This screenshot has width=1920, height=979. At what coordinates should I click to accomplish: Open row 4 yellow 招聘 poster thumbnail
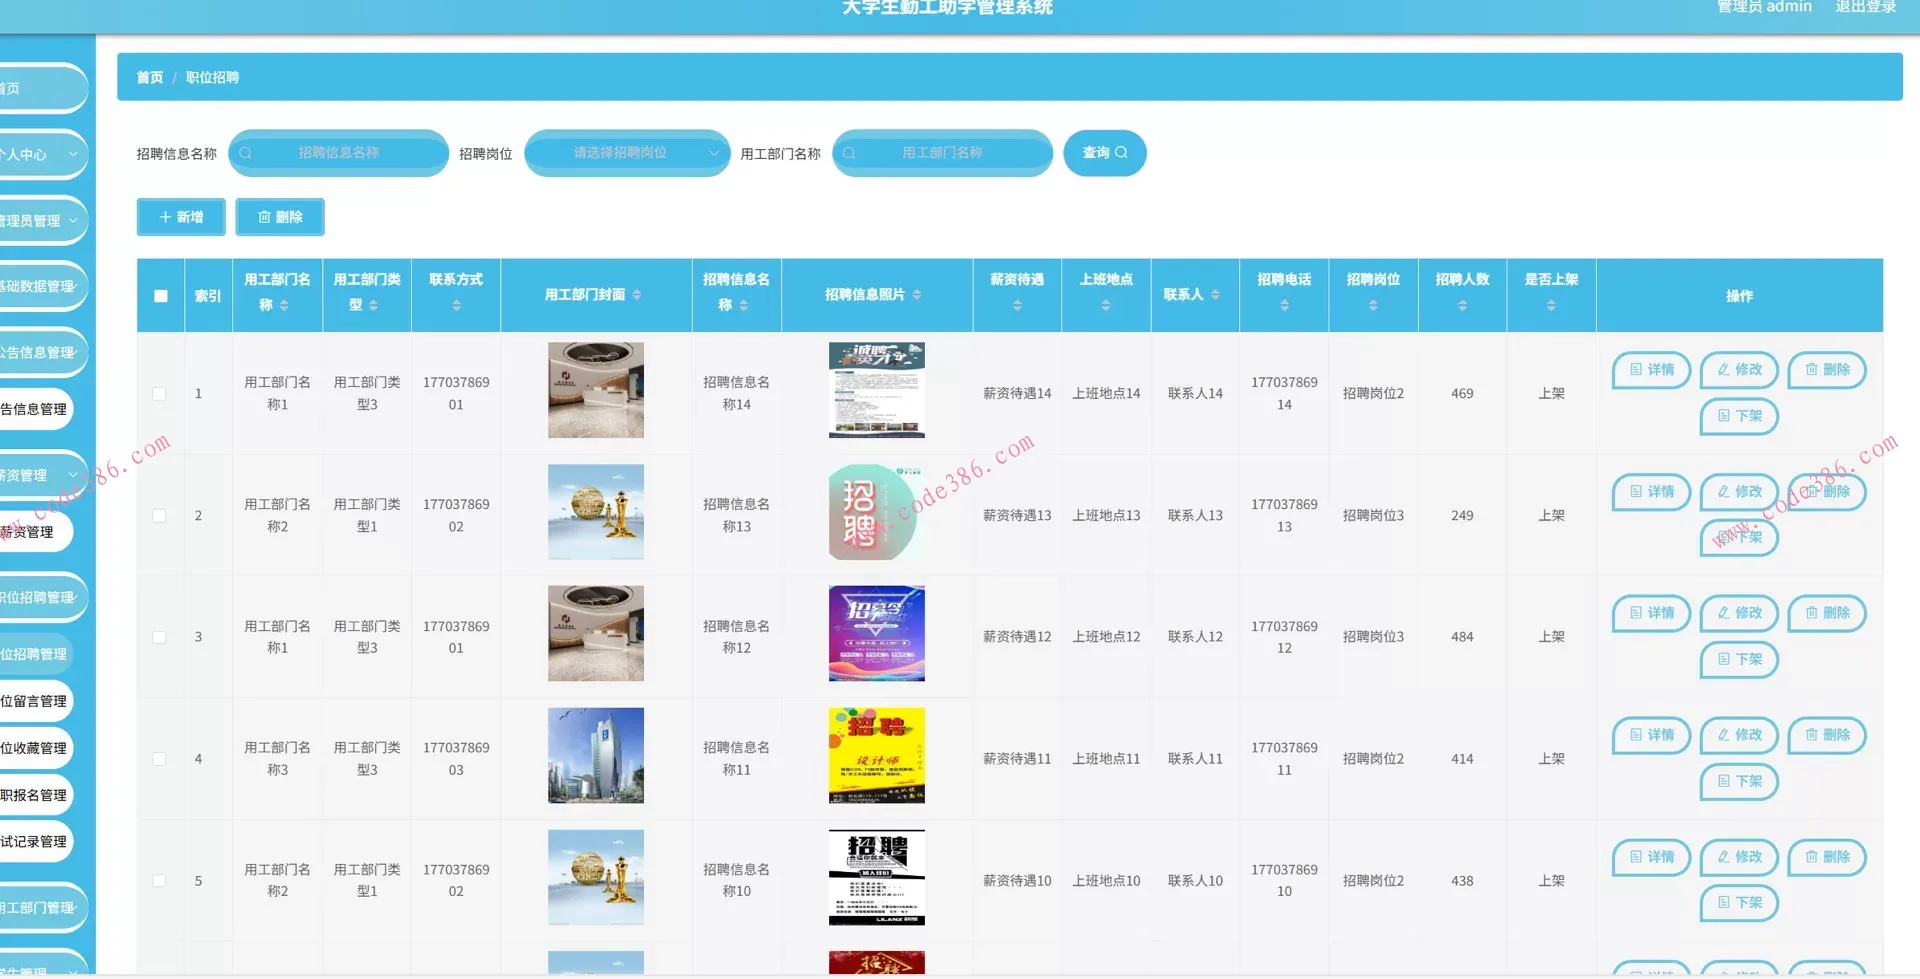pyautogui.click(x=877, y=756)
